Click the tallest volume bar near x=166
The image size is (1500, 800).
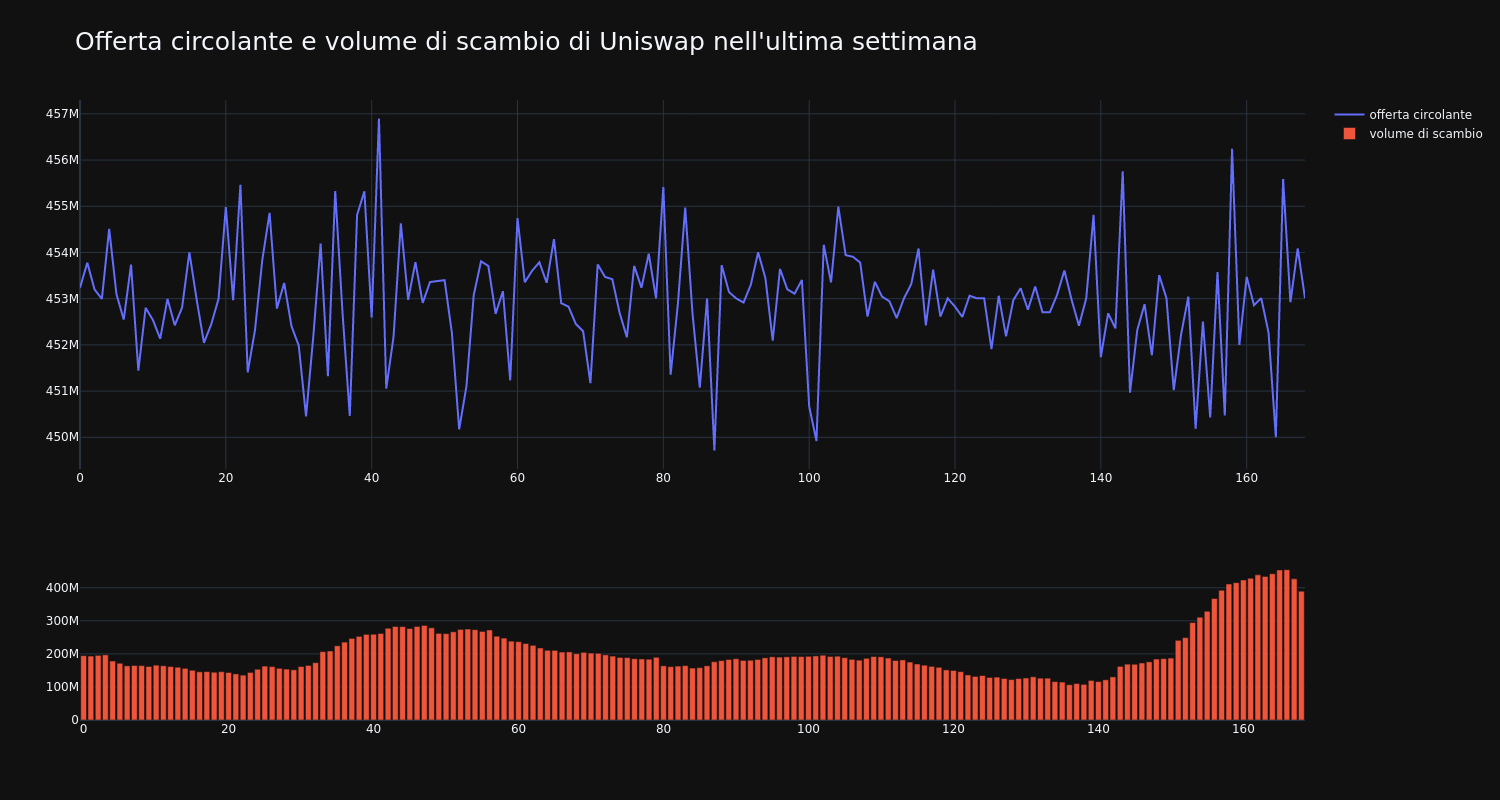click(x=1287, y=645)
